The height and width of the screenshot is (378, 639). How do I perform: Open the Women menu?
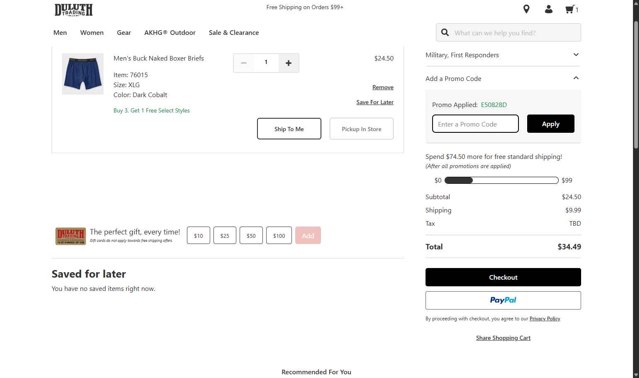point(92,33)
